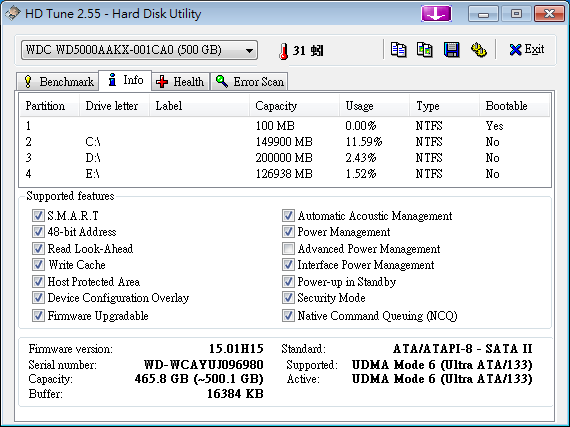
Task: Toggle the Write Cache checkbox
Action: click(38, 265)
